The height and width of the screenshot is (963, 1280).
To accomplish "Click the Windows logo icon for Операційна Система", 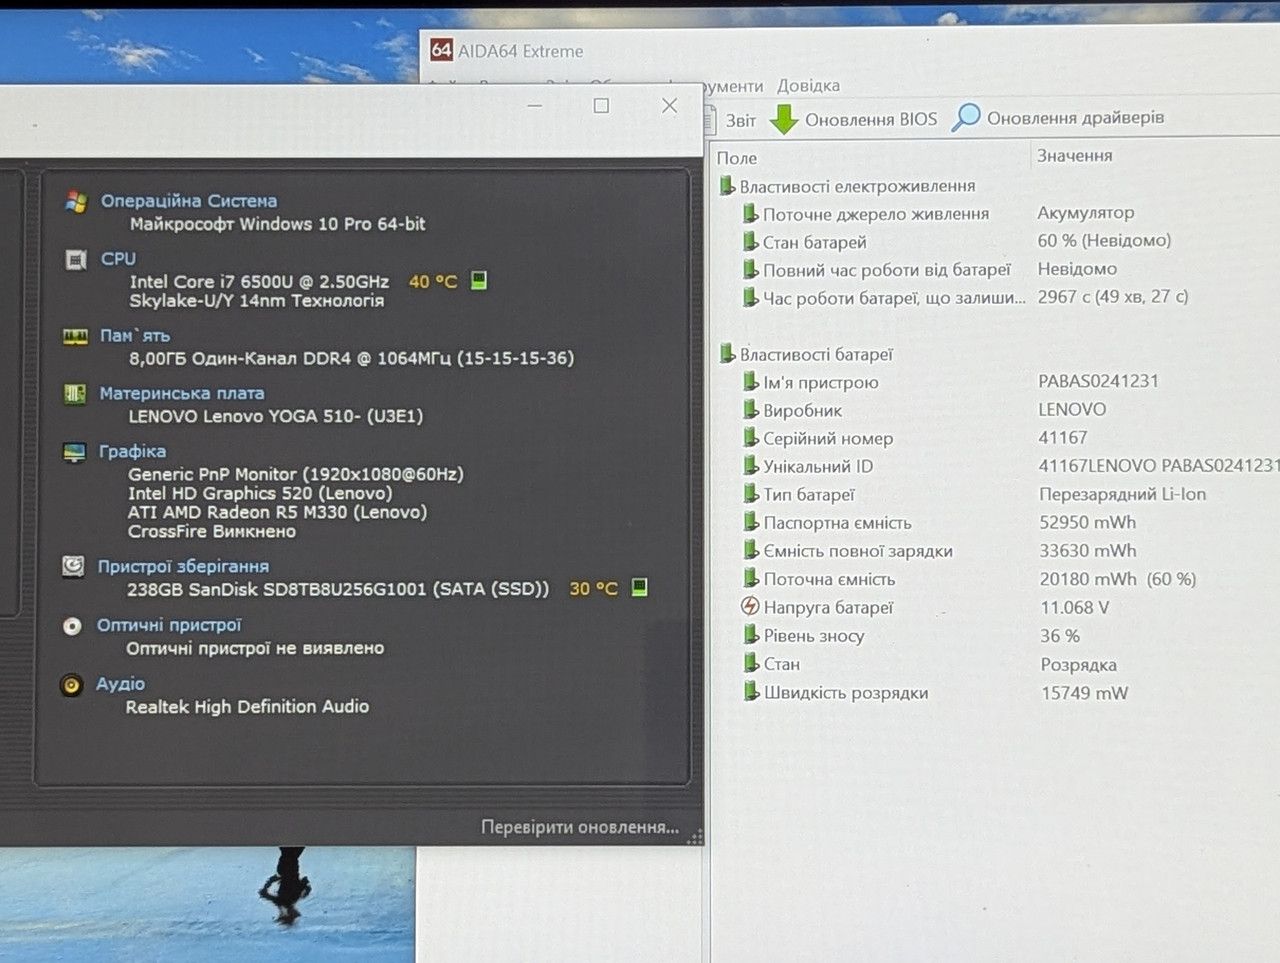I will click(x=76, y=201).
